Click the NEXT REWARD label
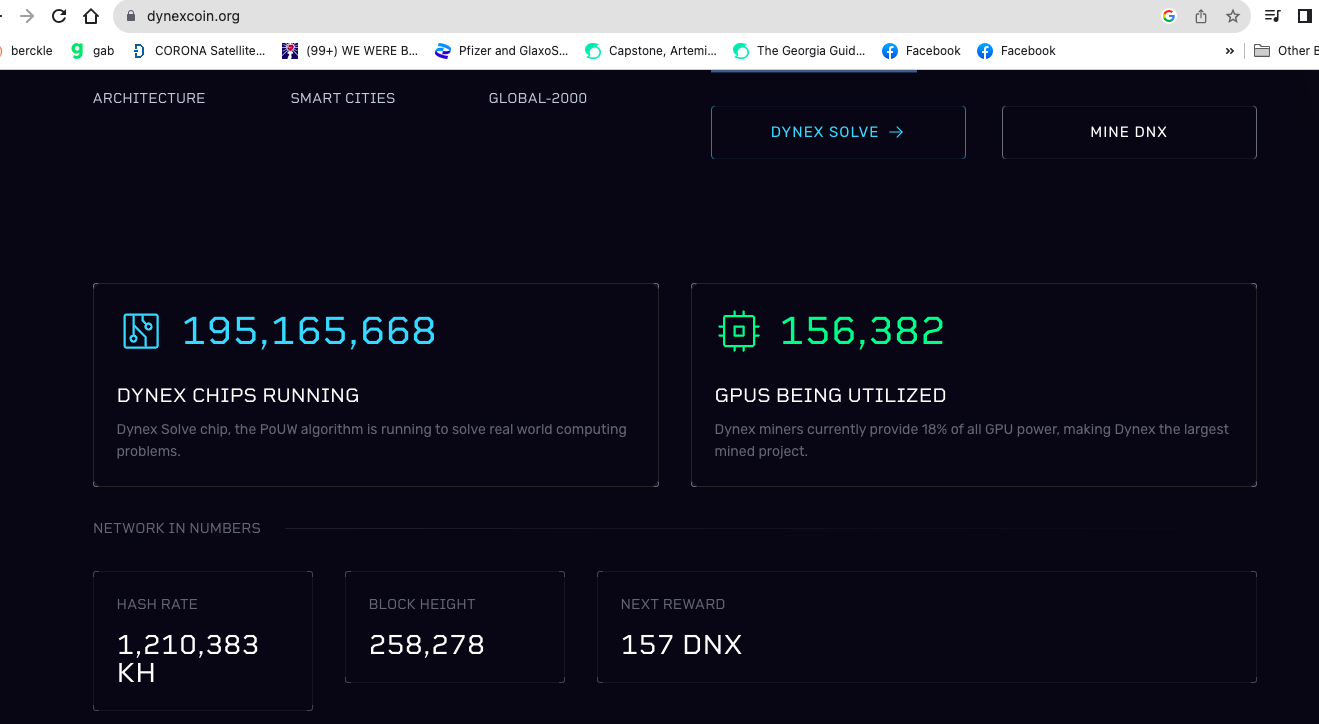Viewport: 1319px width, 724px height. (673, 604)
